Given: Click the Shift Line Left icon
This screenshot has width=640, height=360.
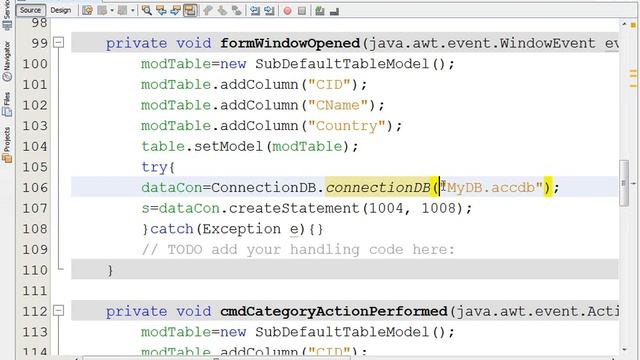Looking at the screenshot, I should [x=255, y=11].
